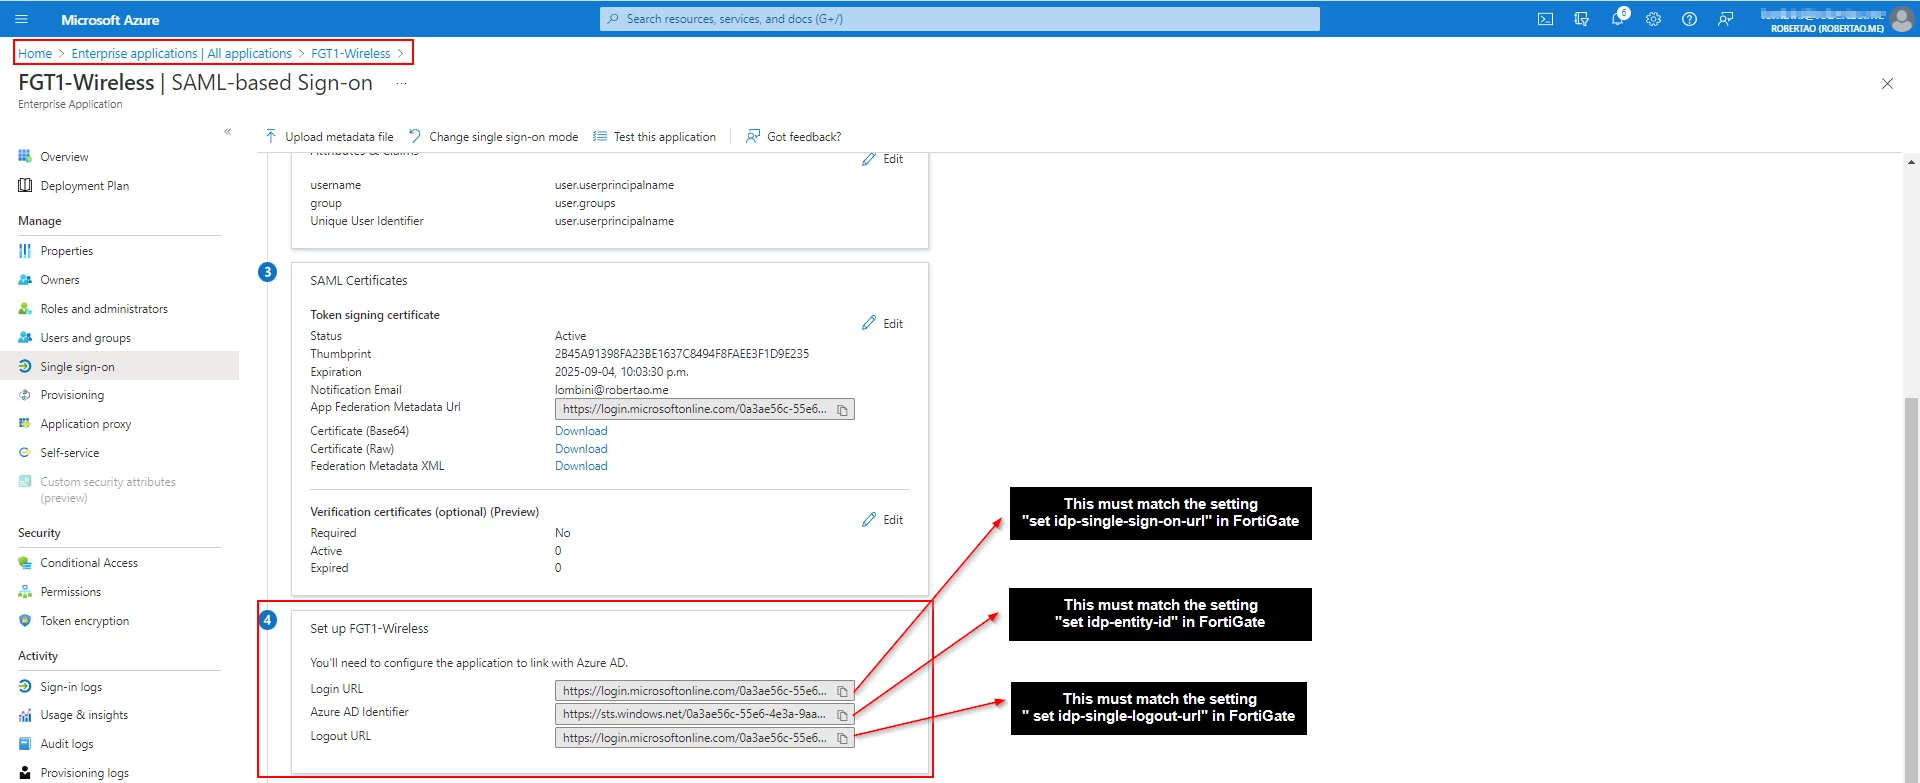Edit the Token signing certificate
The height and width of the screenshot is (783, 1920).
883,324
